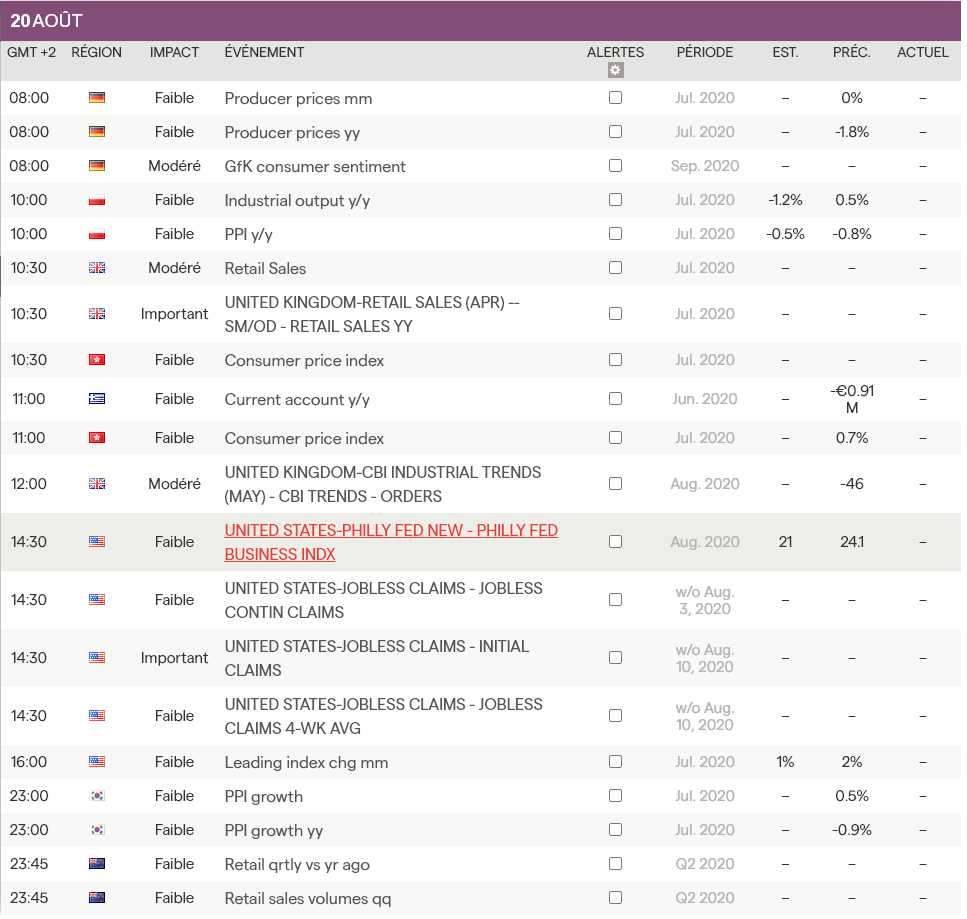Select South Korean flag in PPI growth yy row
Screen dimensions: 967x919
(97, 830)
